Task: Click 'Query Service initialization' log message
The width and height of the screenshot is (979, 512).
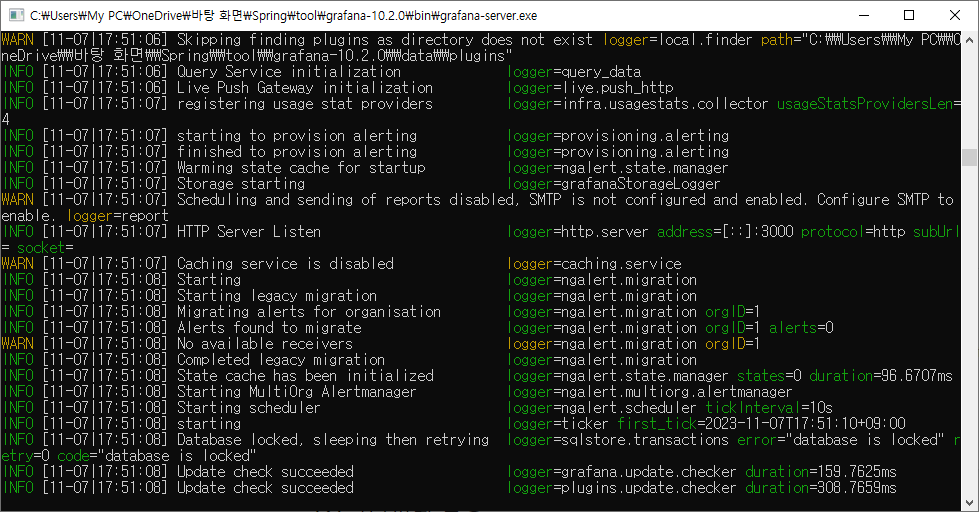Action: (x=288, y=72)
